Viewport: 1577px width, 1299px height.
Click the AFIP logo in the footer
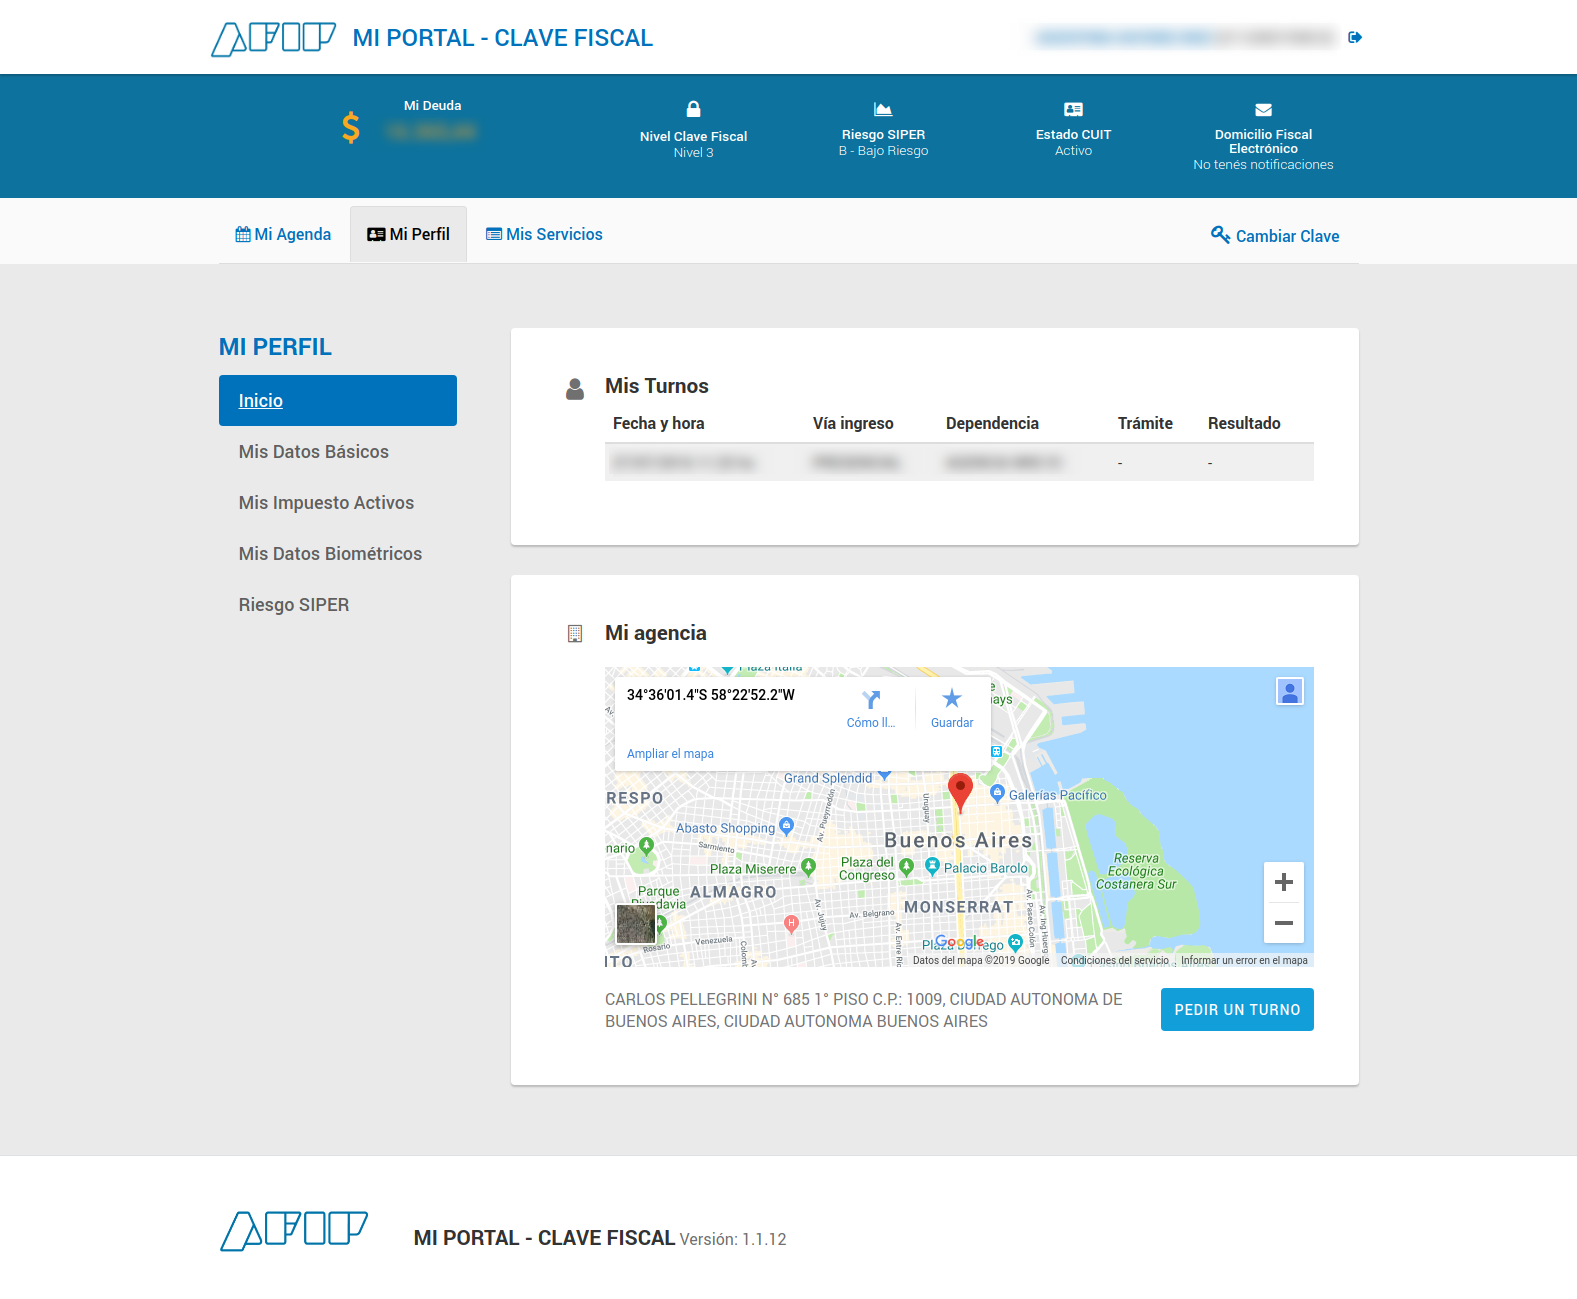point(294,1231)
